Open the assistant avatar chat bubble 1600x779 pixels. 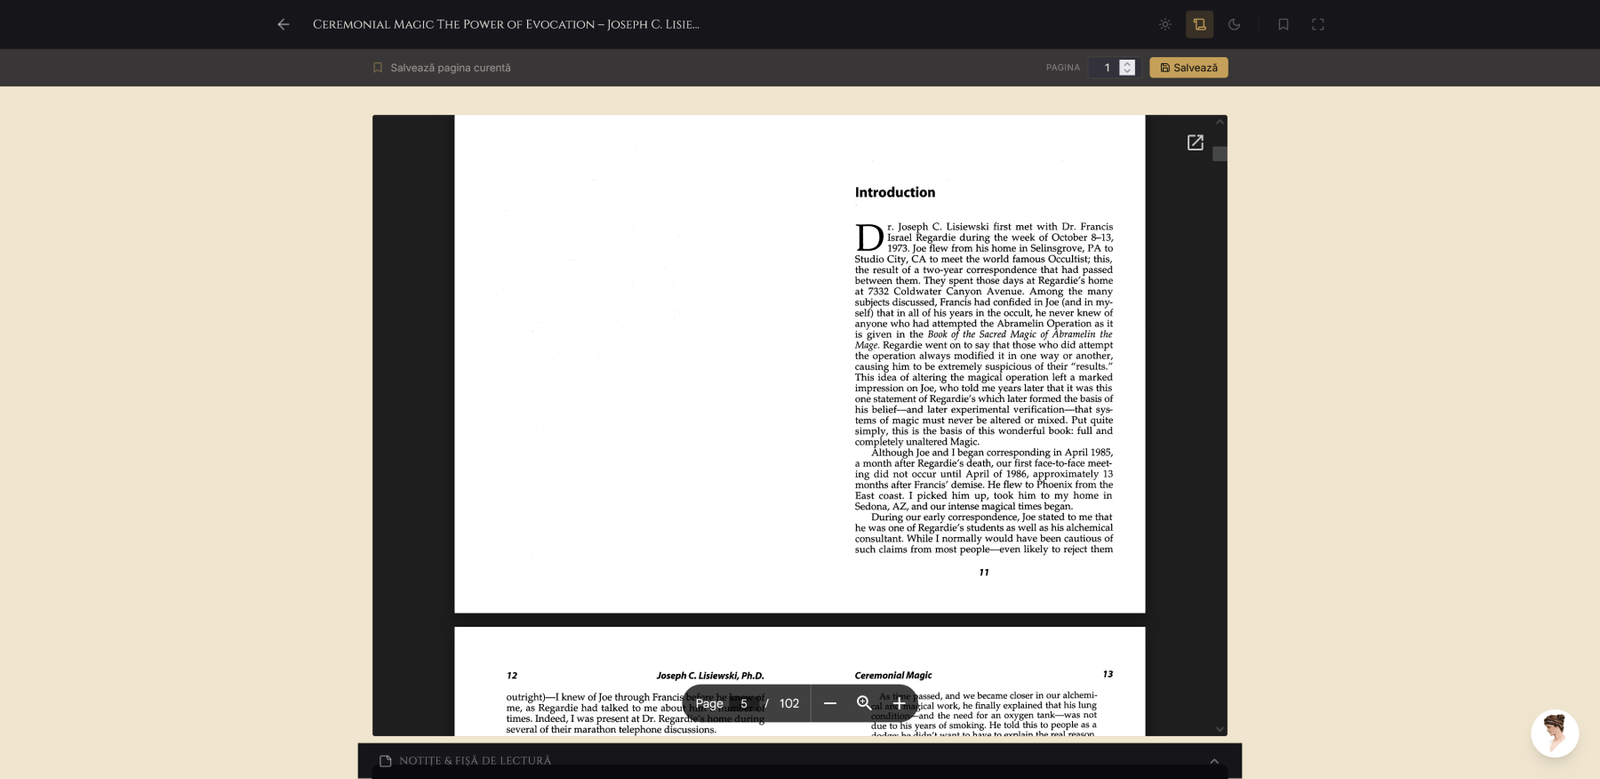coord(1555,734)
